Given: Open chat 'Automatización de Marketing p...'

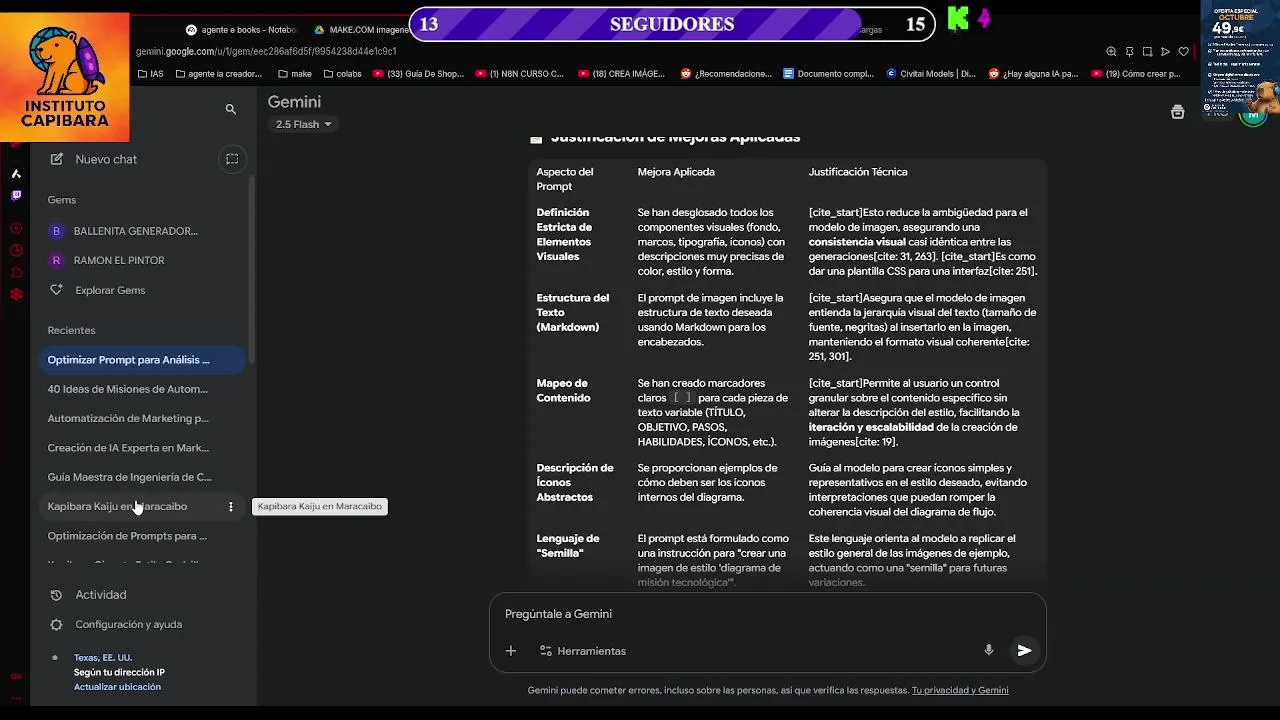Looking at the screenshot, I should tap(141, 418).
